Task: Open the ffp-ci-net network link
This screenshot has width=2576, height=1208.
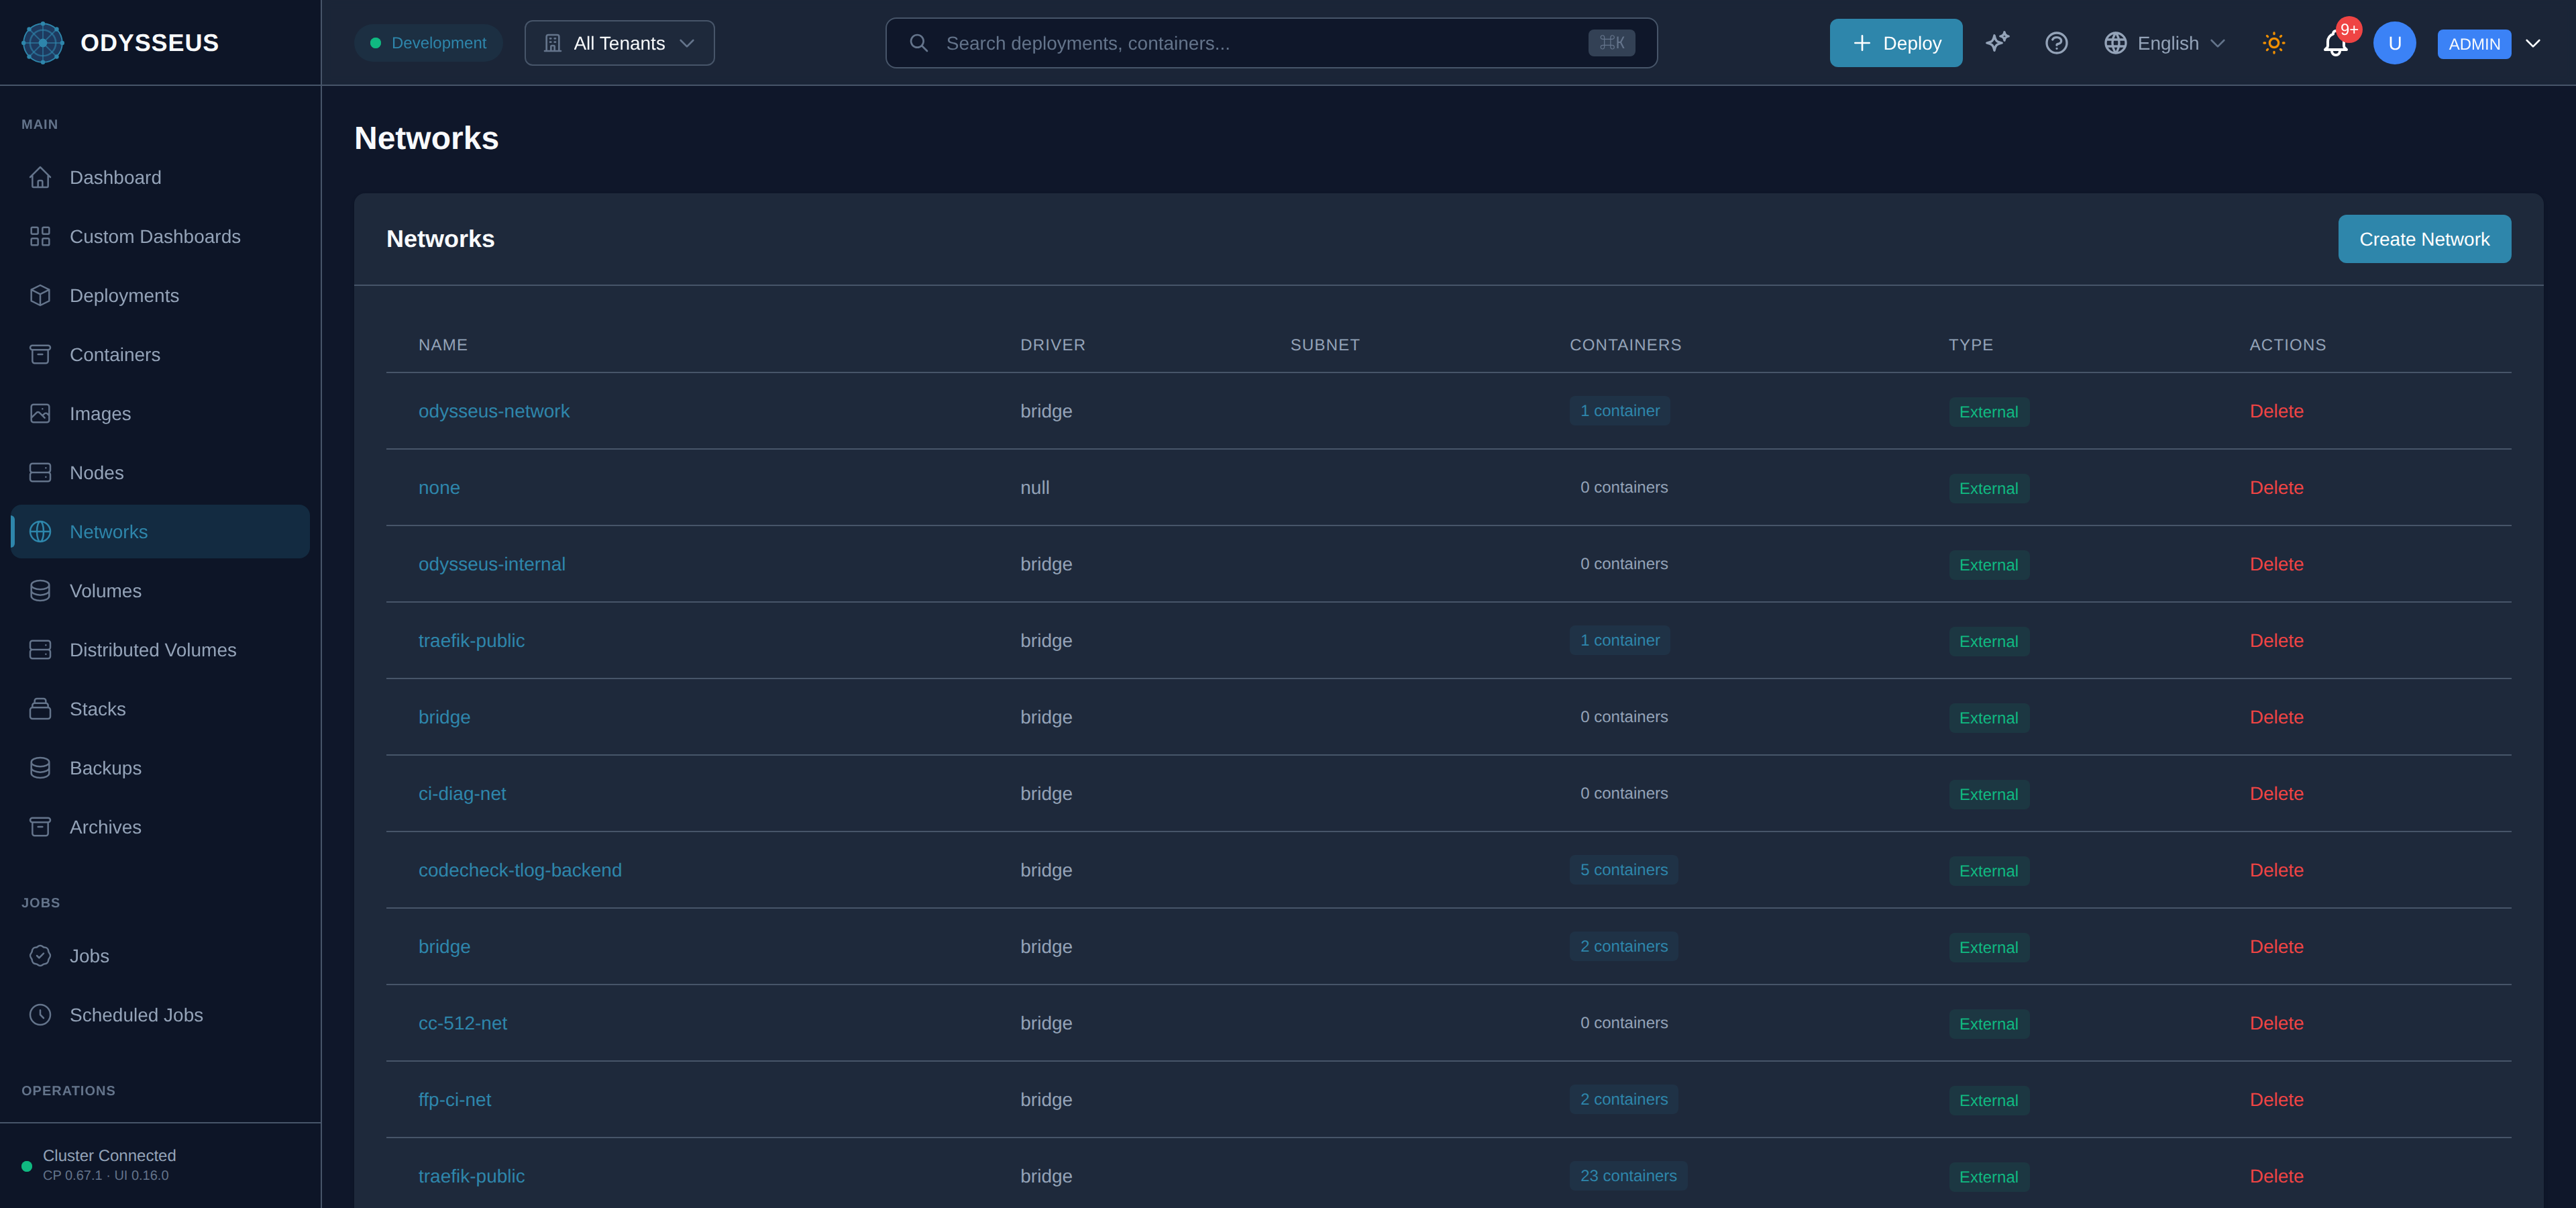Action: point(454,1099)
